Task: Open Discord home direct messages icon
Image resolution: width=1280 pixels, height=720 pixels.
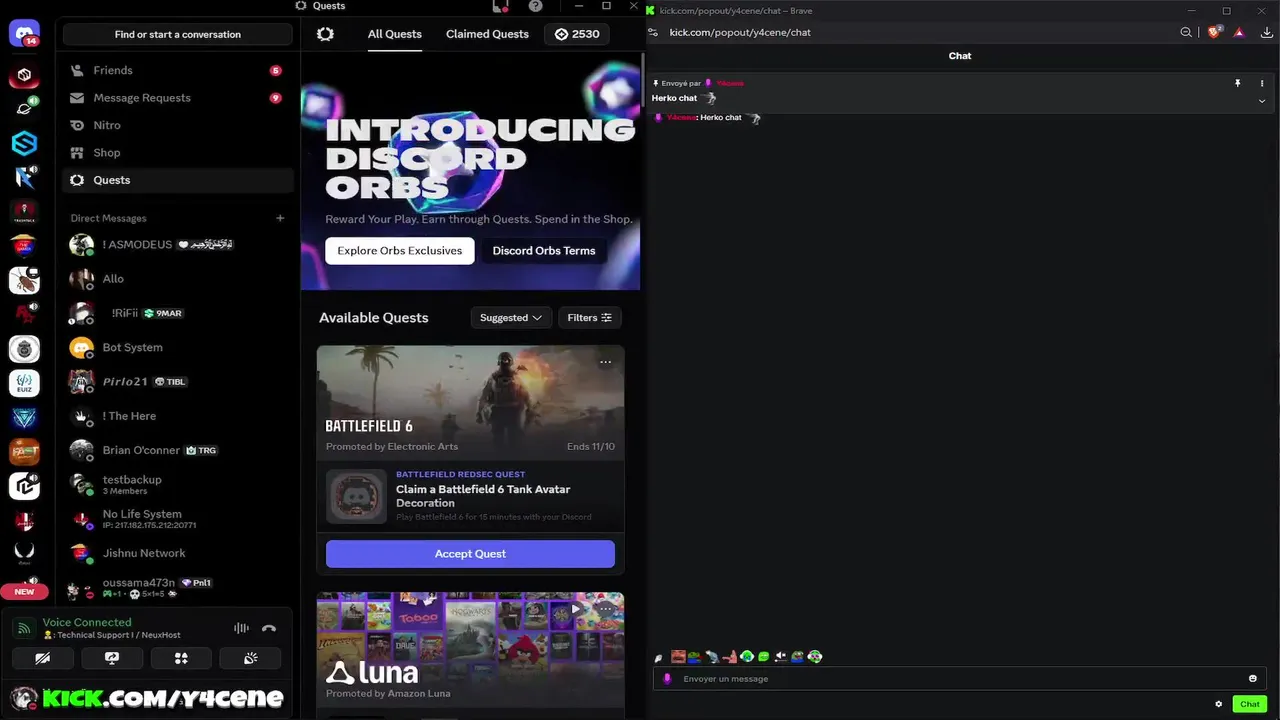Action: [x=24, y=33]
